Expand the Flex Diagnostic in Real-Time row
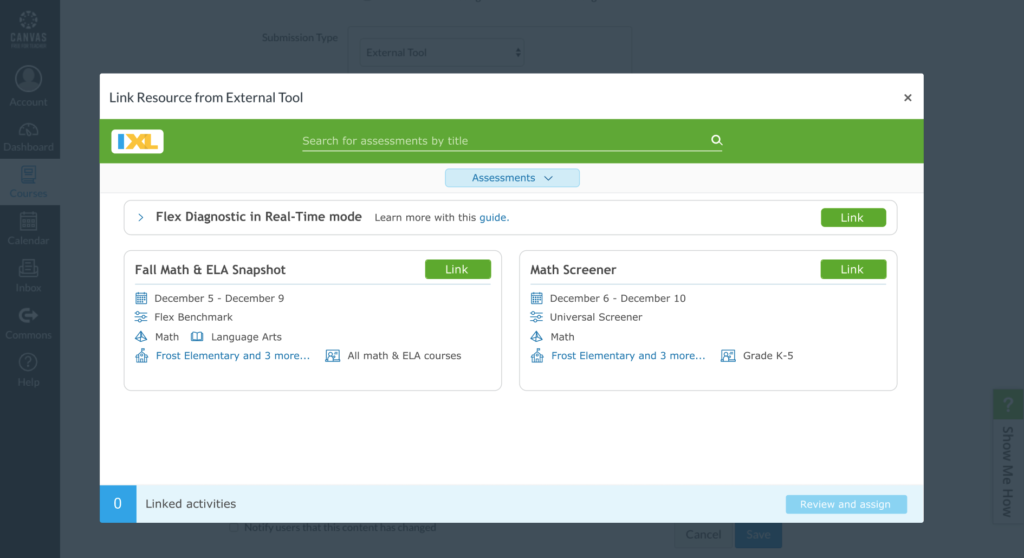The image size is (1024, 558). point(140,218)
